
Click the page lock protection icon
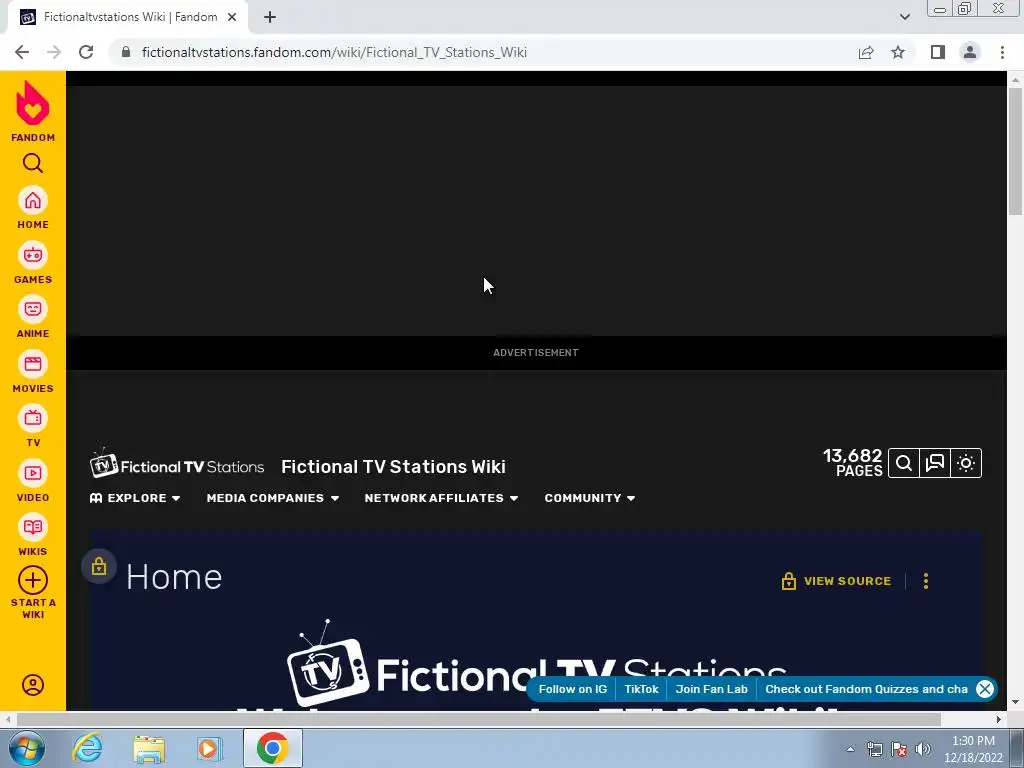(99, 566)
